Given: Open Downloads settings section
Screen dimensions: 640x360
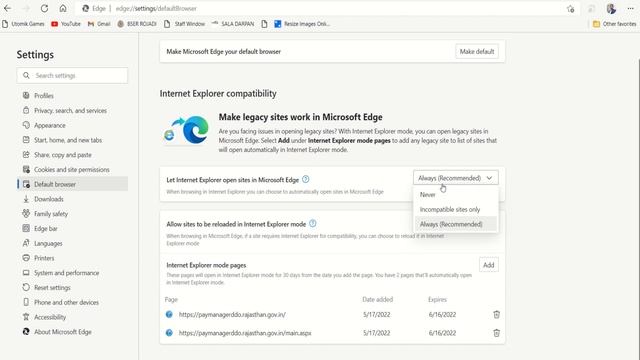Looking at the screenshot, I should (72, 199).
